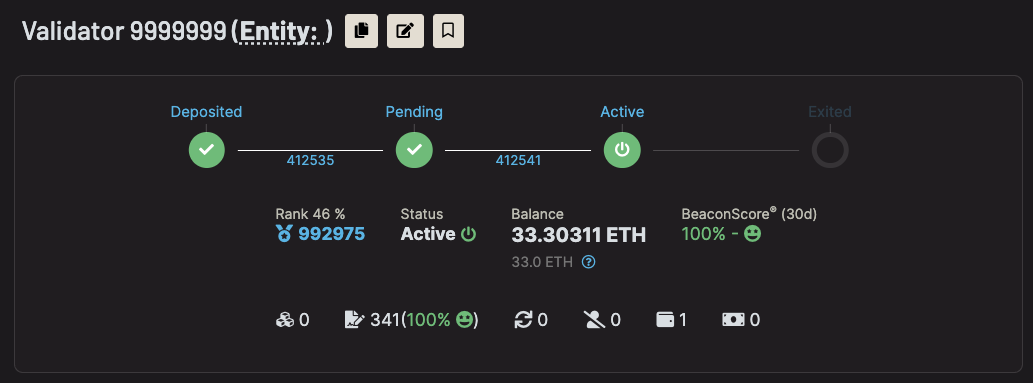Click the Deposited checkmark circle
Screen dimensions: 1033x383
(x=206, y=150)
